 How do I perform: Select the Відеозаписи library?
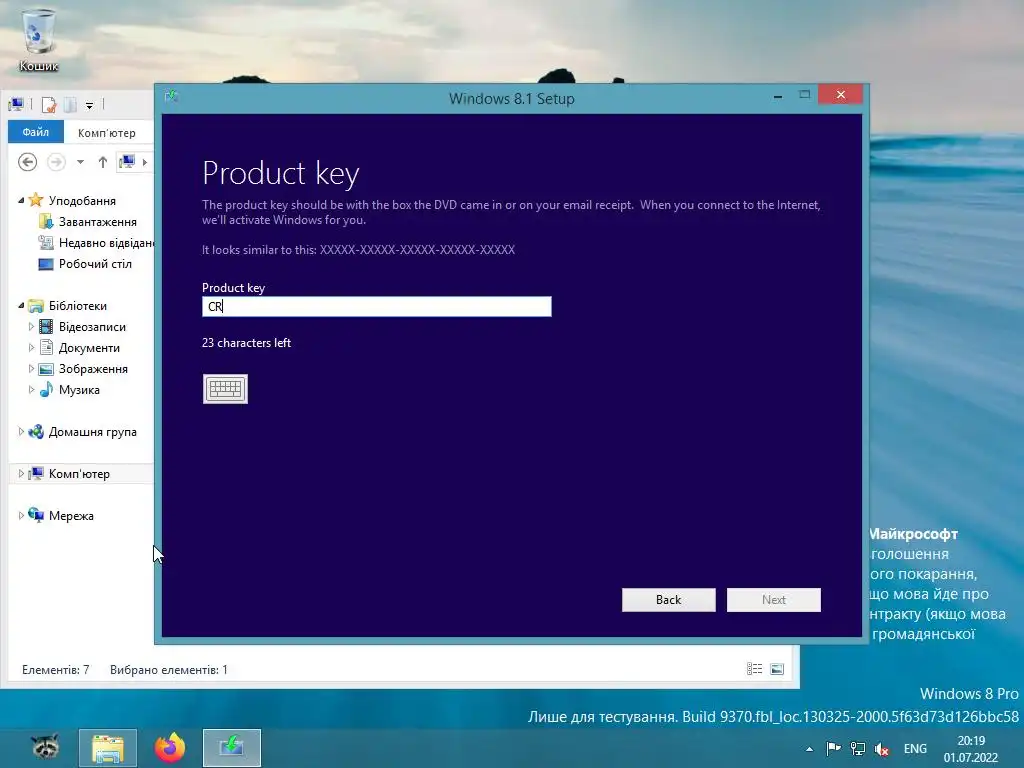click(x=92, y=327)
